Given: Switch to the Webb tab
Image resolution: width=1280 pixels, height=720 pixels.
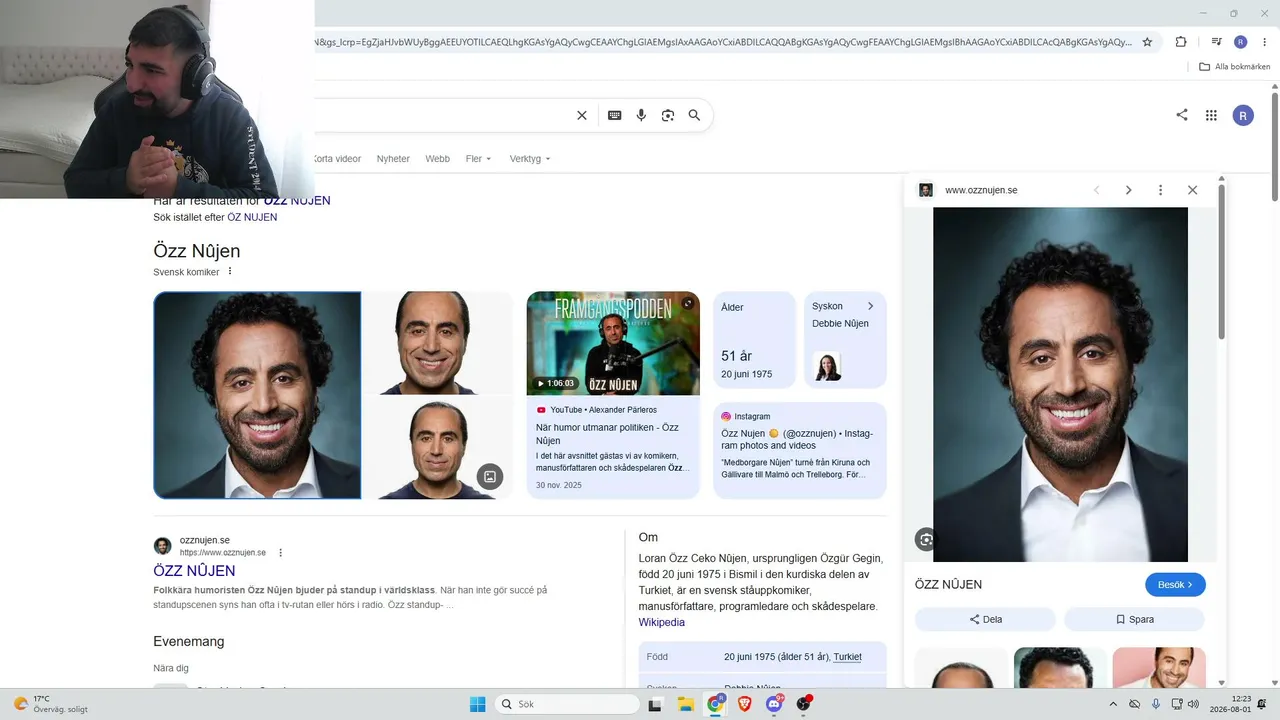Looking at the screenshot, I should point(438,159).
